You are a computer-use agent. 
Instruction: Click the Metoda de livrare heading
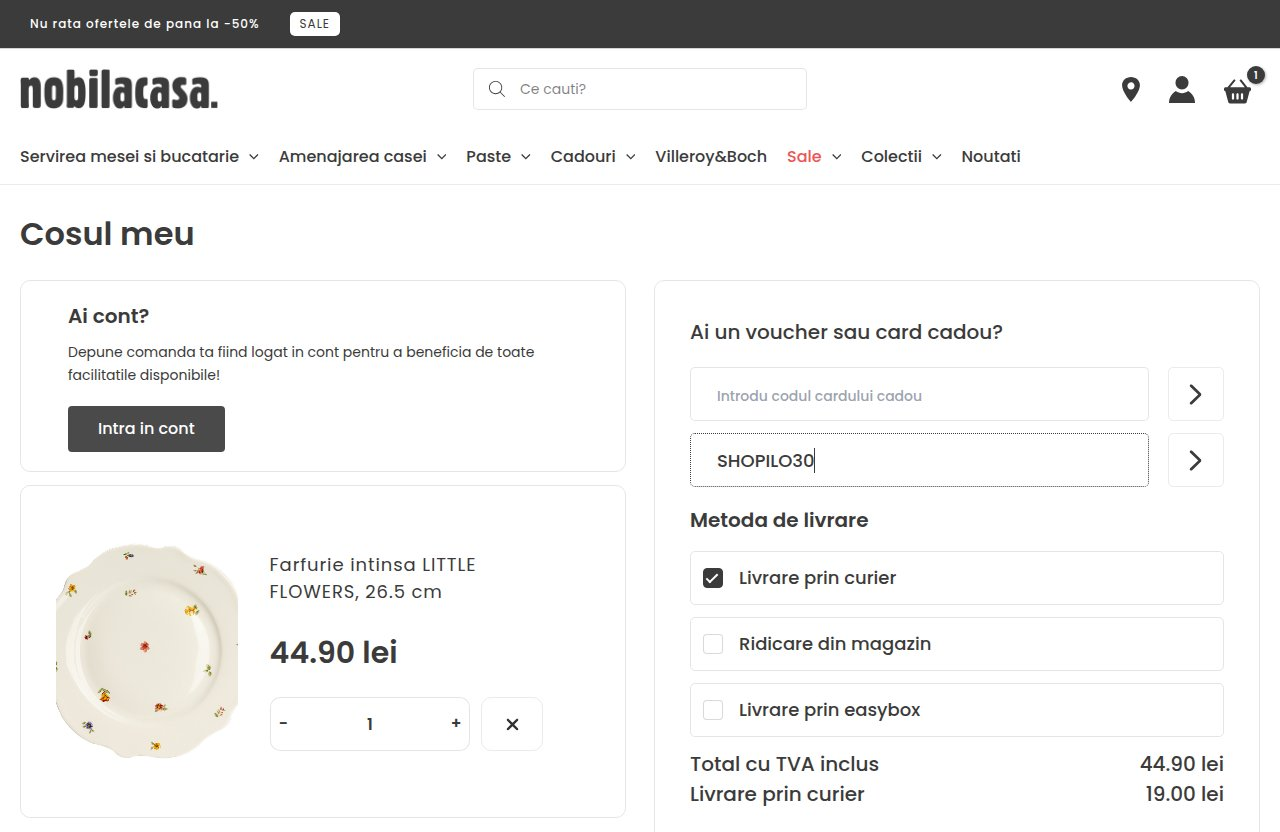[x=779, y=520]
